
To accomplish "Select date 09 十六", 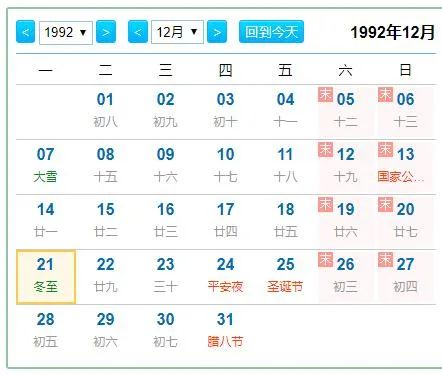I will pyautogui.click(x=165, y=167).
